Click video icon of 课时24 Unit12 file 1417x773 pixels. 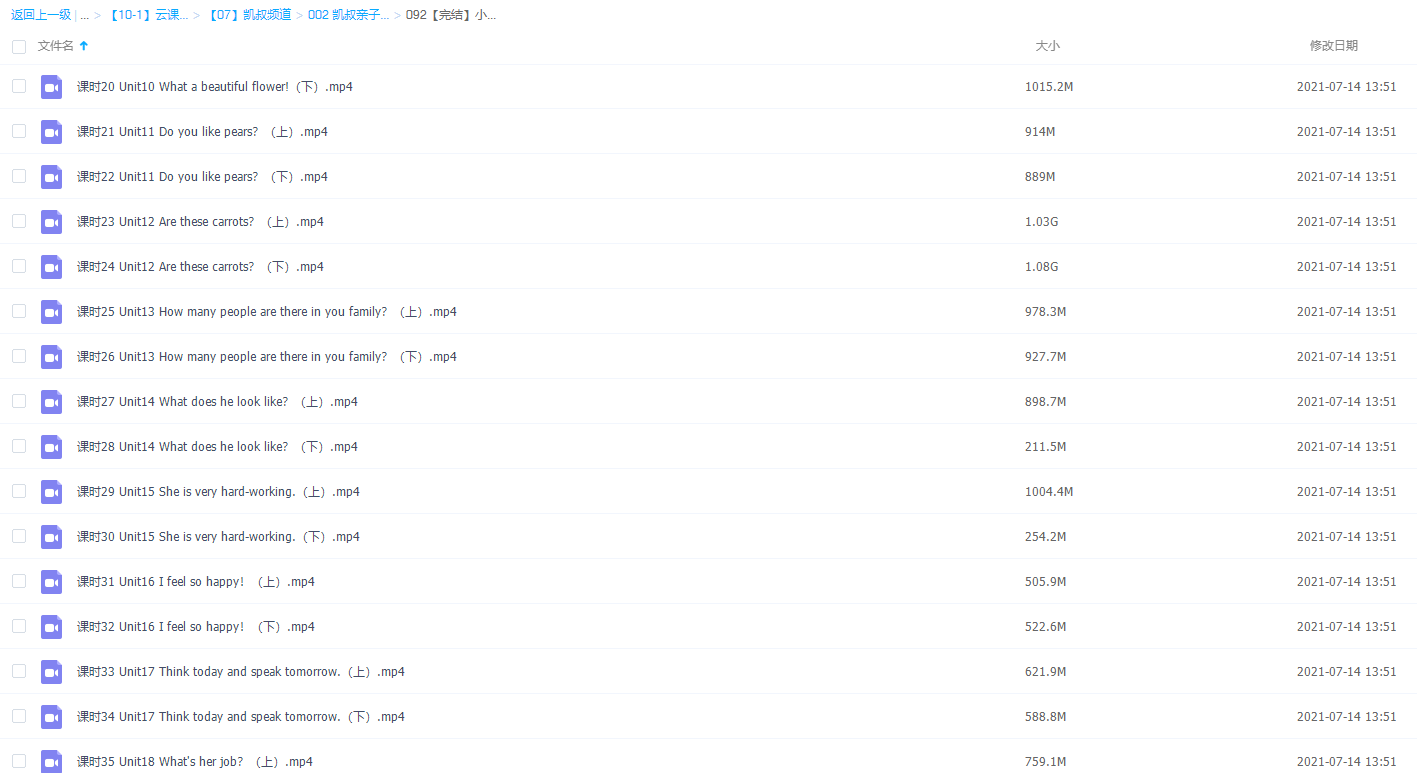point(51,267)
